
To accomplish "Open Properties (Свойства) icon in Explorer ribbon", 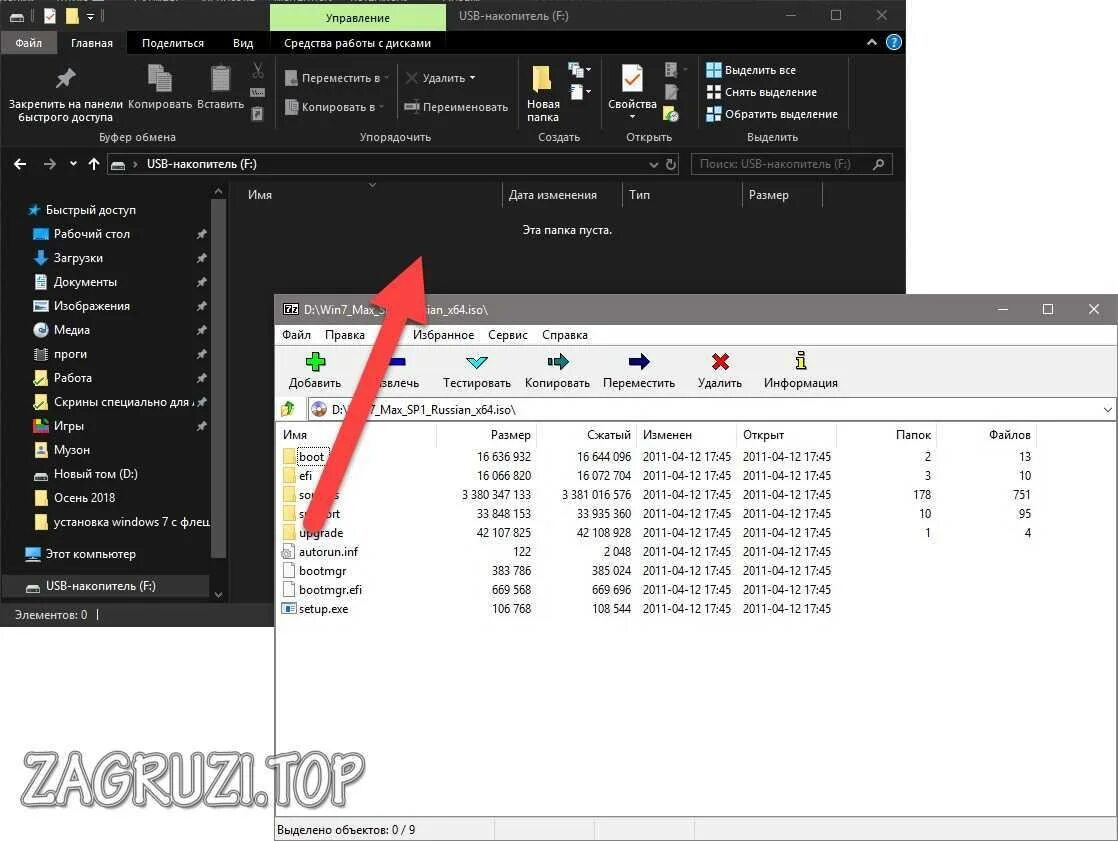I will click(x=632, y=78).
